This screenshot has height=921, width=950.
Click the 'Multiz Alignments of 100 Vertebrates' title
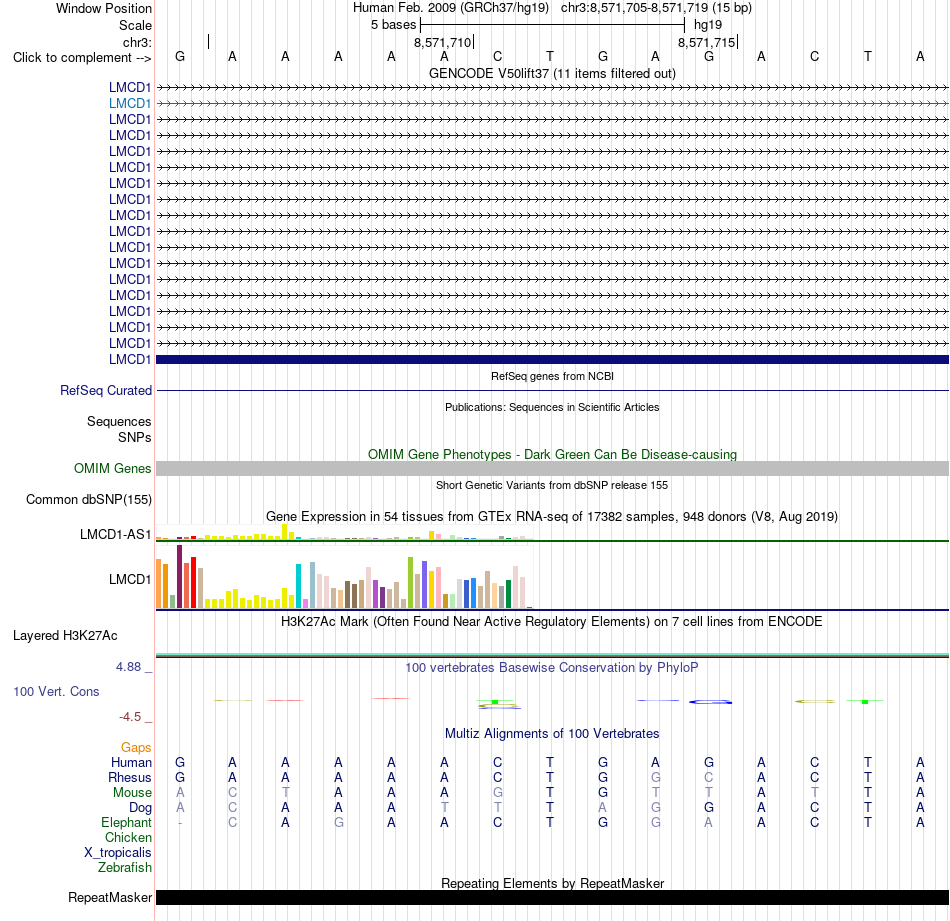click(x=552, y=733)
